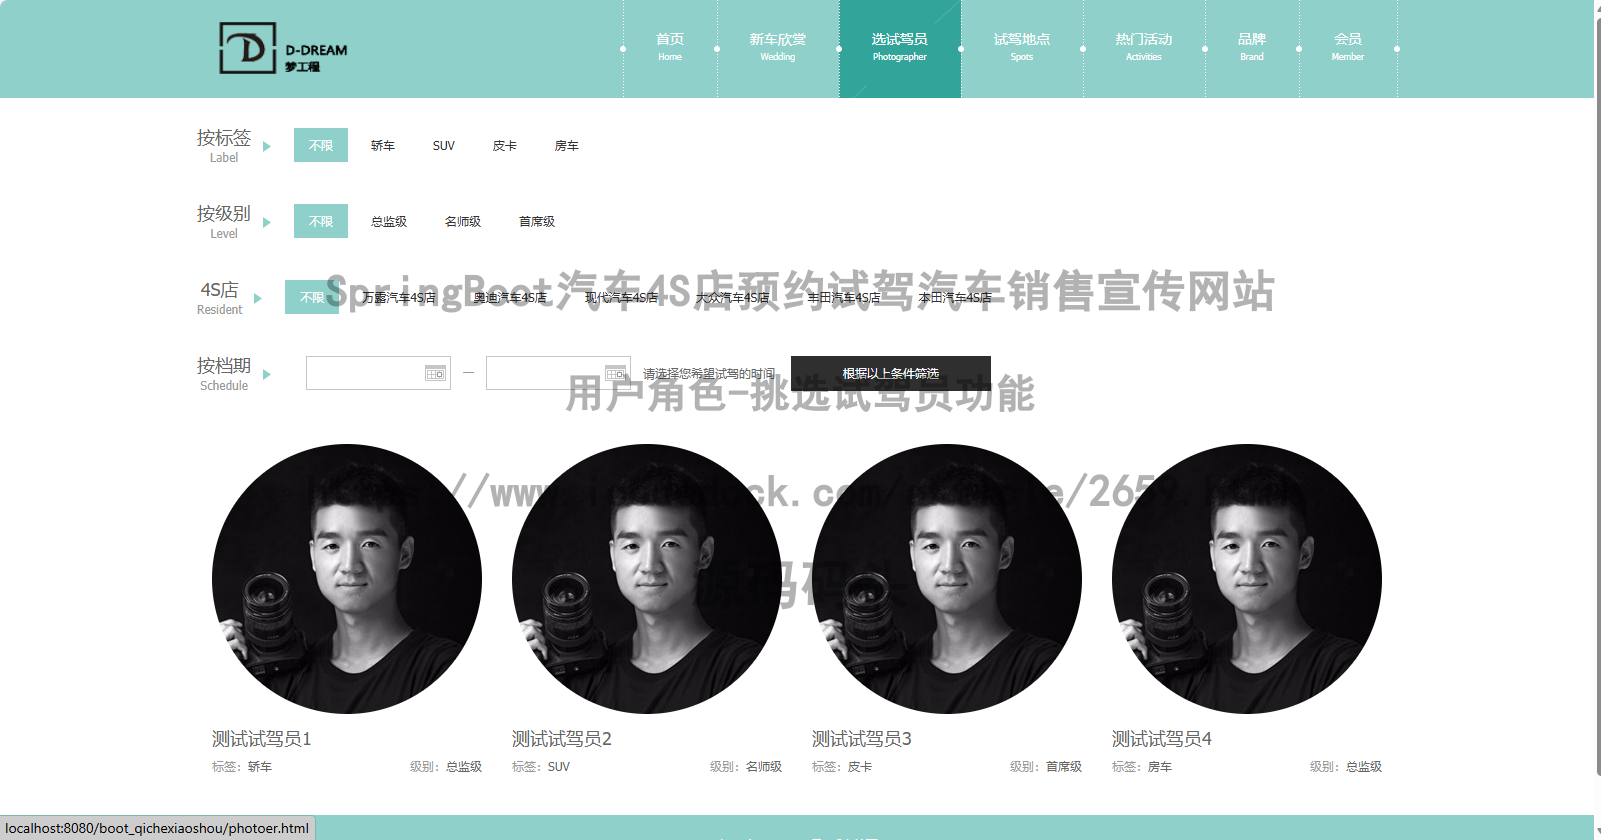Click the 级别：名师级 text
This screenshot has width=1601, height=840.
(746, 767)
